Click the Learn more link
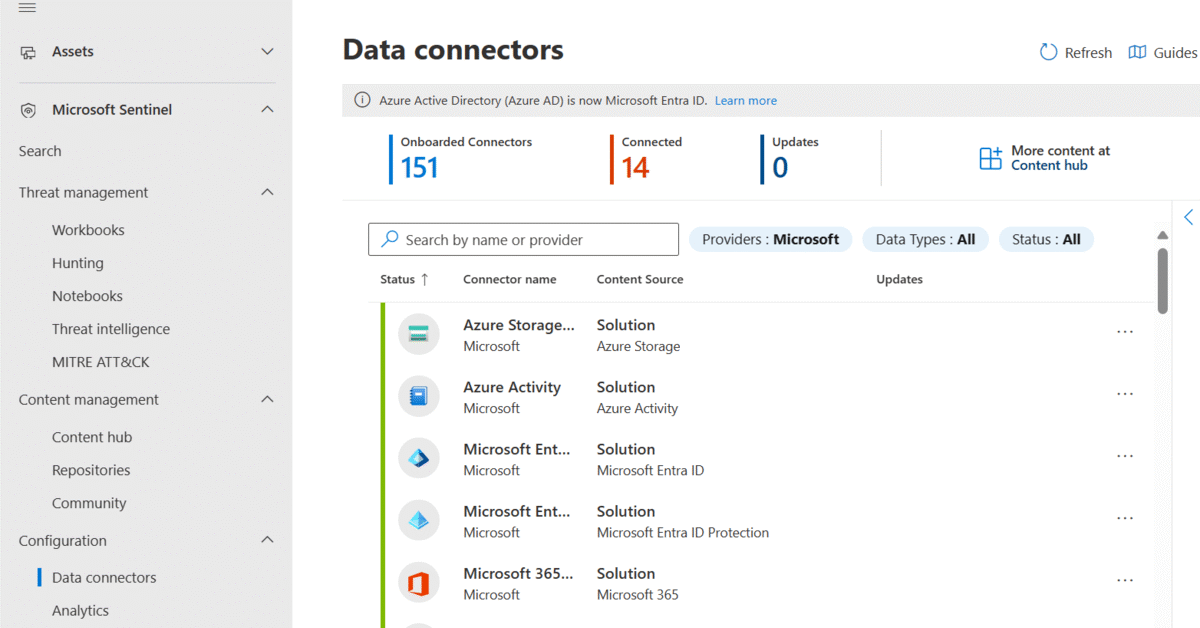Image resolution: width=1200 pixels, height=628 pixels. click(x=746, y=101)
